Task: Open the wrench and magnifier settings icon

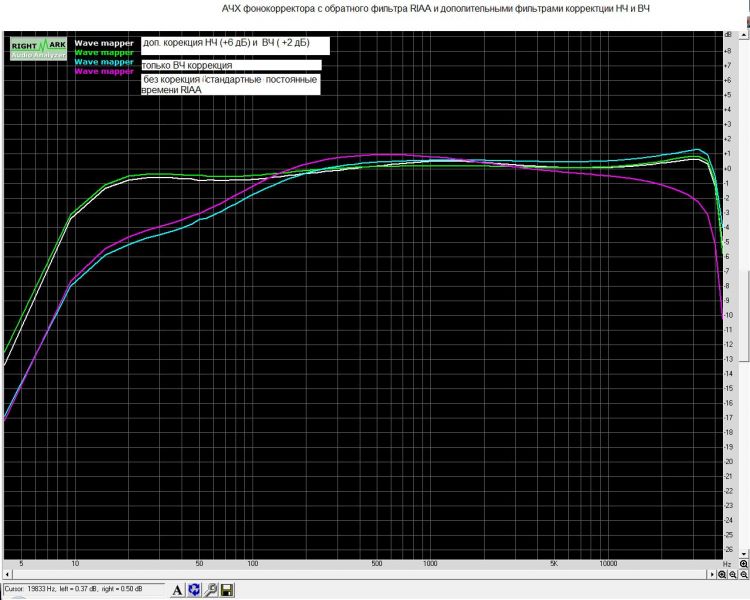Action: point(211,590)
